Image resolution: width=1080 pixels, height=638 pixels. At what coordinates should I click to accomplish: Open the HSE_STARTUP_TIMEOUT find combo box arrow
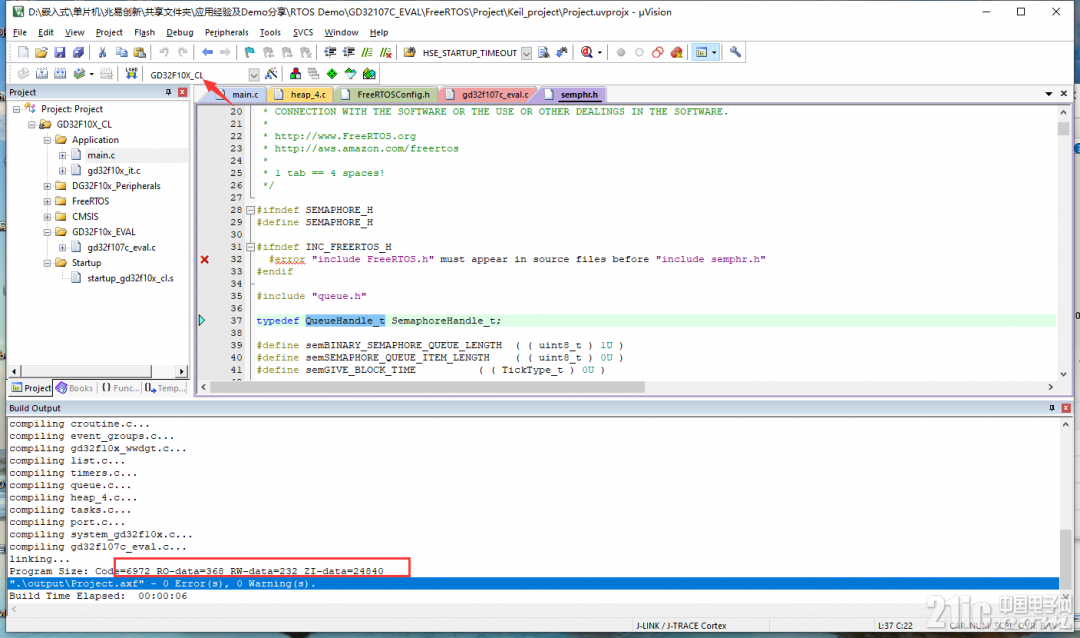pos(526,53)
